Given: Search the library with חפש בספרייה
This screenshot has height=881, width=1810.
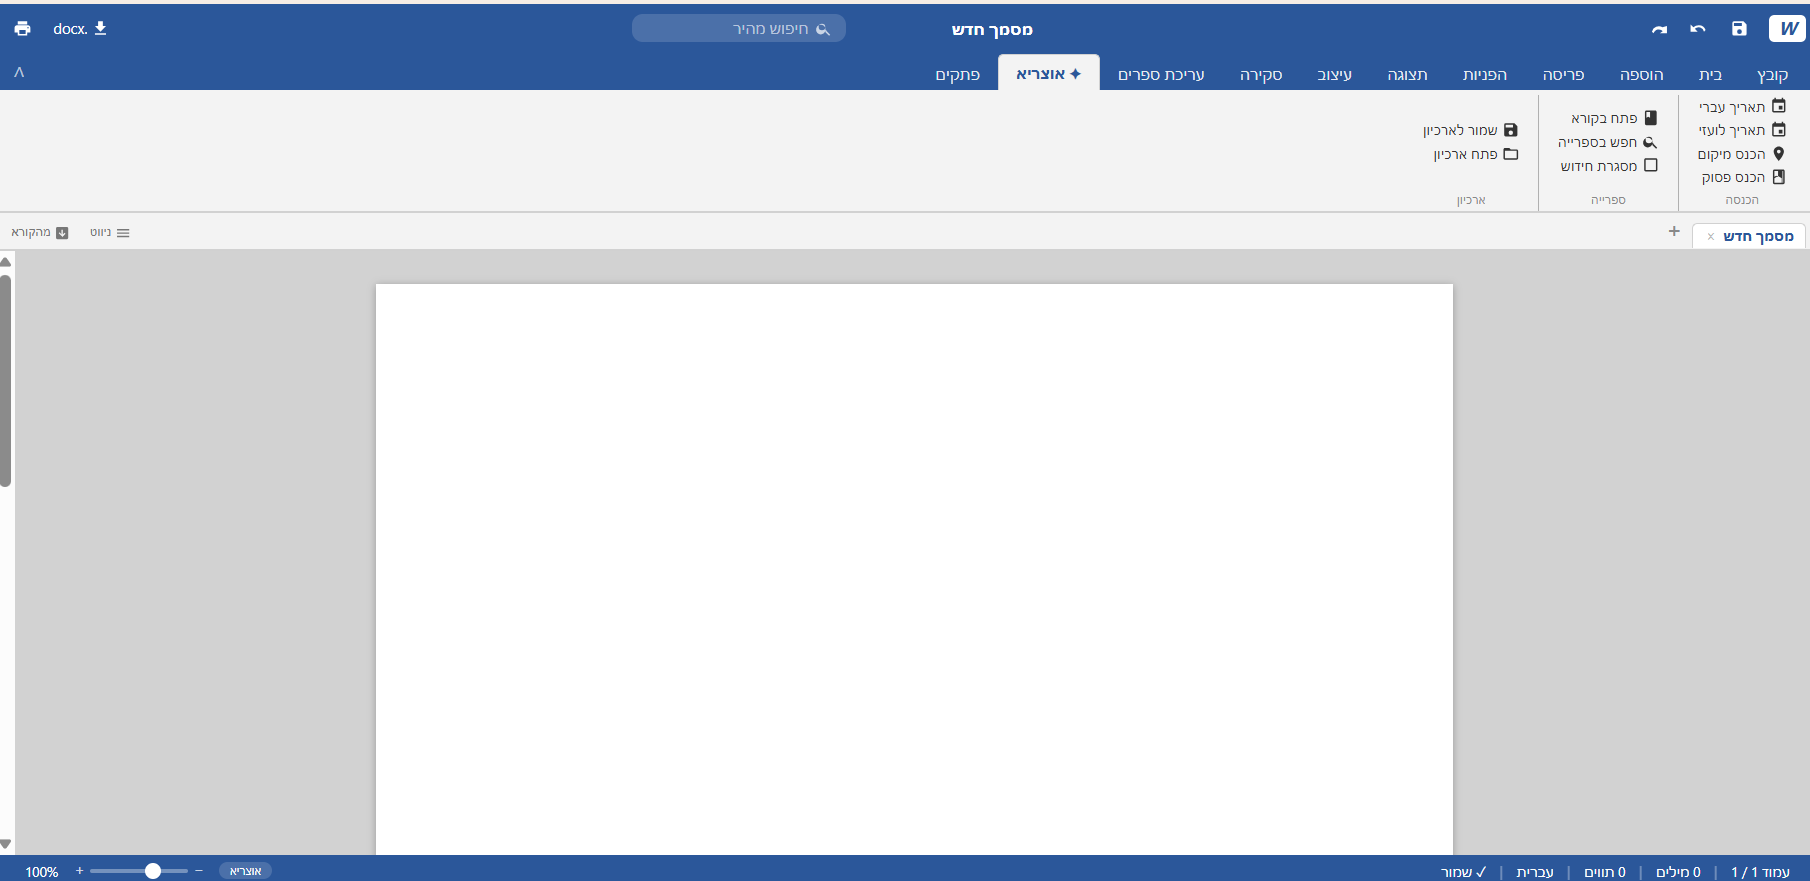Looking at the screenshot, I should [x=1607, y=142].
